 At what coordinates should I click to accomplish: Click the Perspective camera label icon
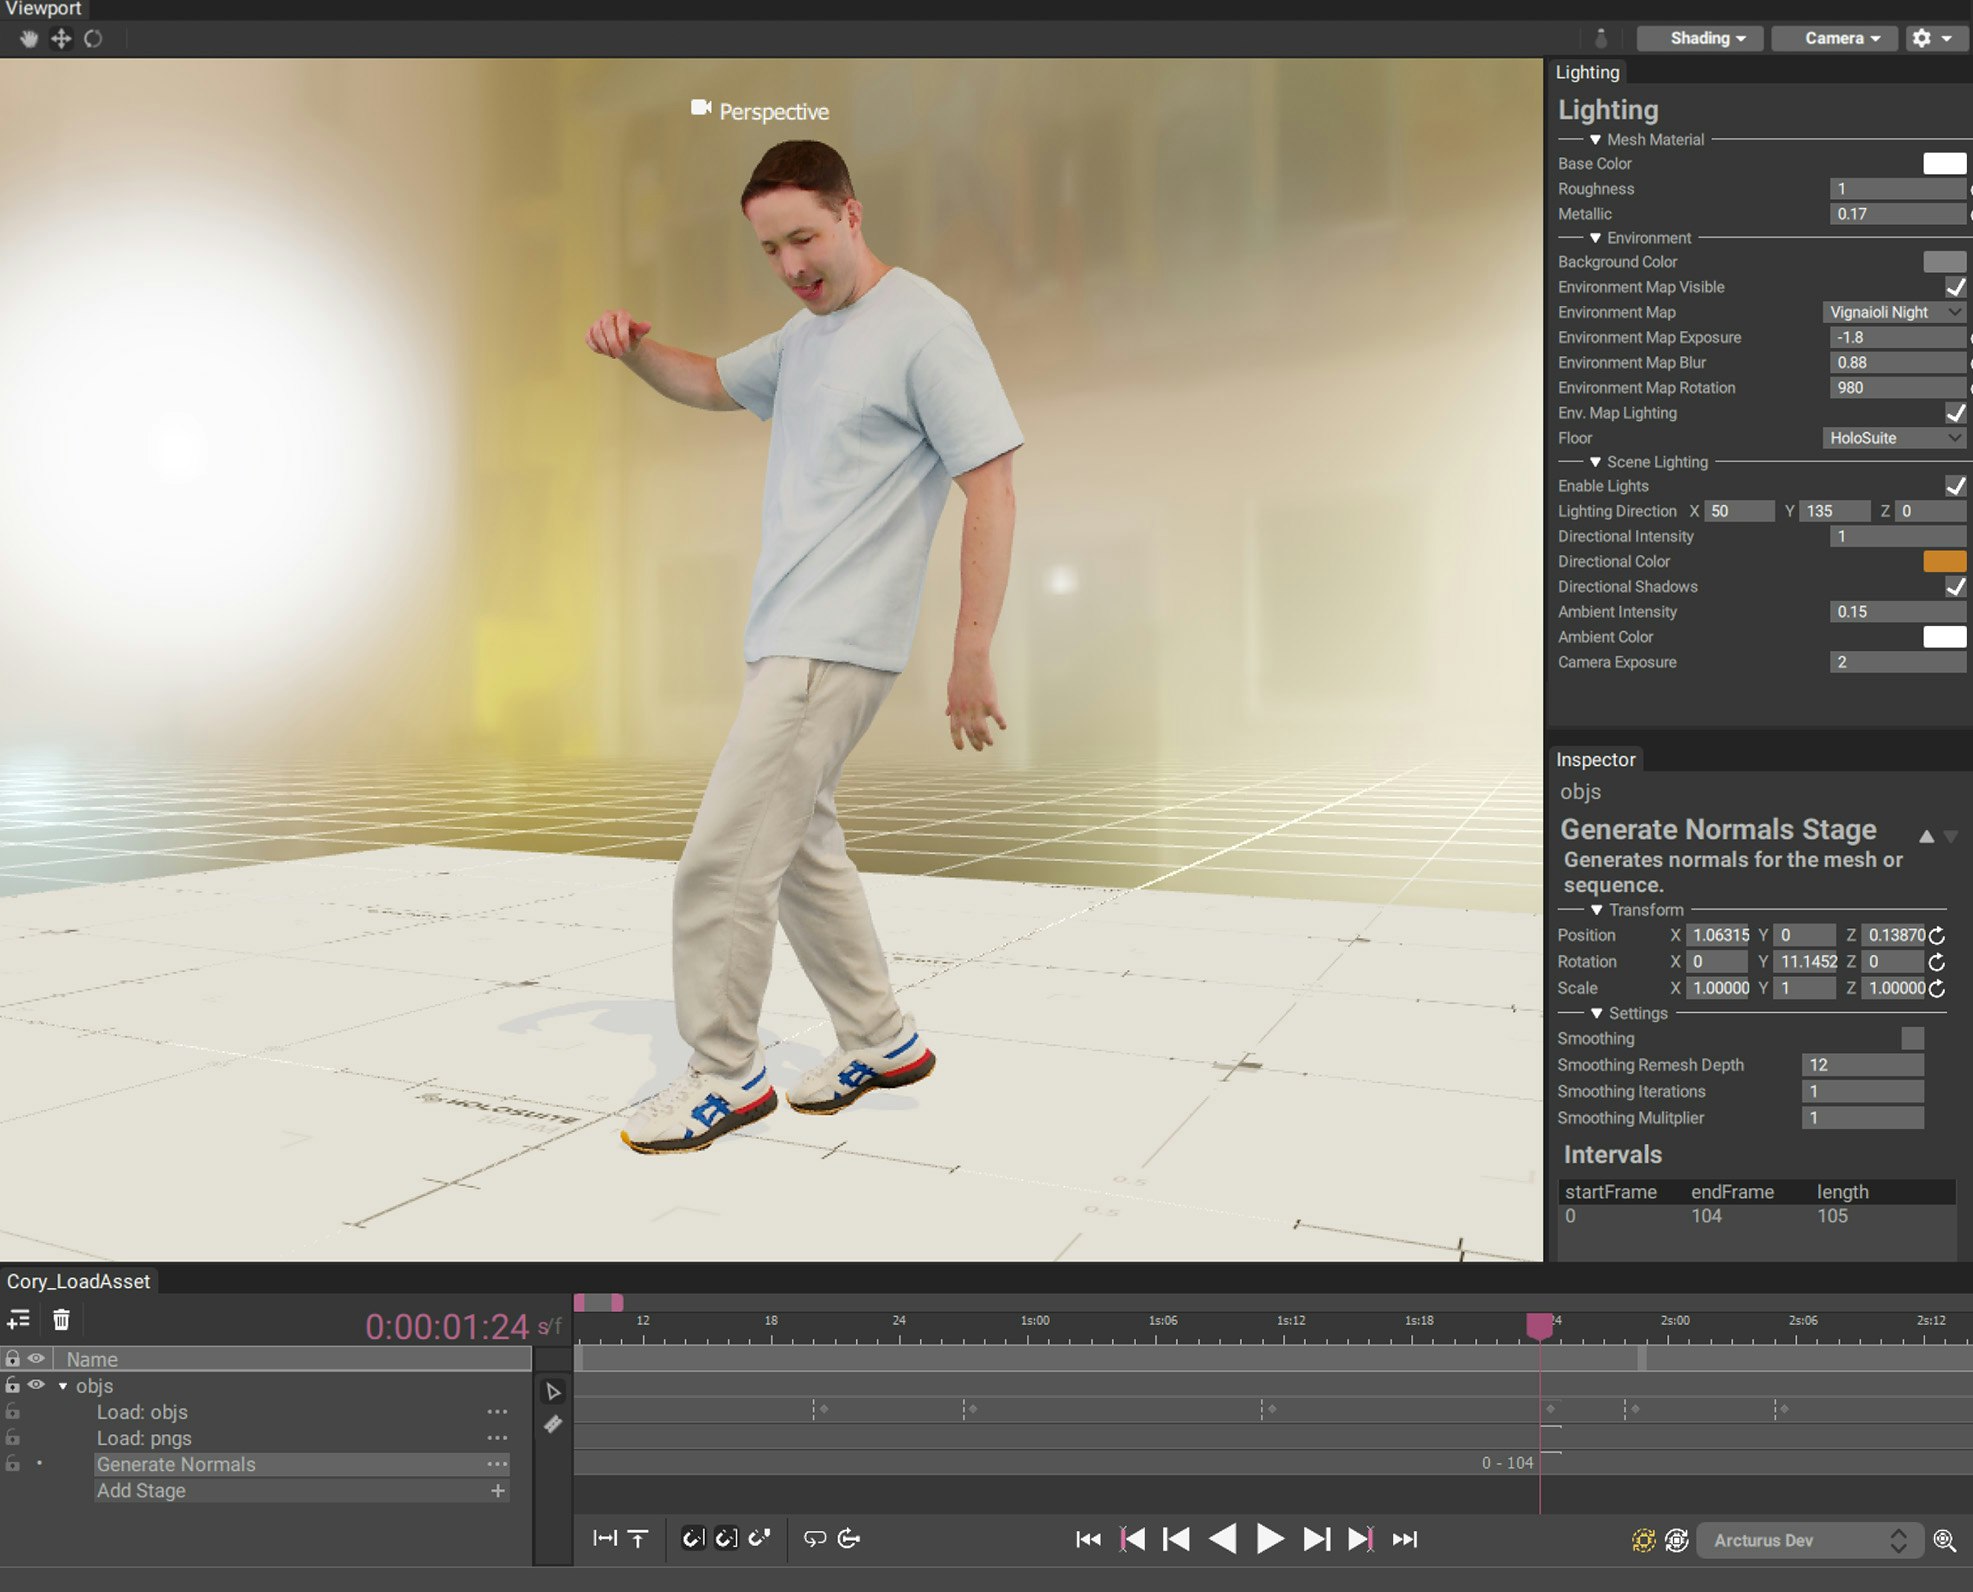(701, 108)
